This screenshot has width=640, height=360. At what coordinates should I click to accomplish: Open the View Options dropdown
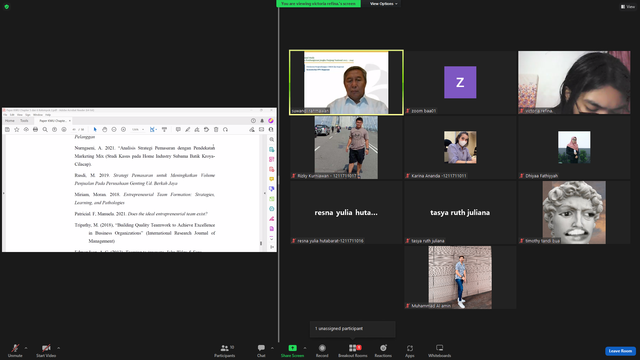(x=383, y=4)
